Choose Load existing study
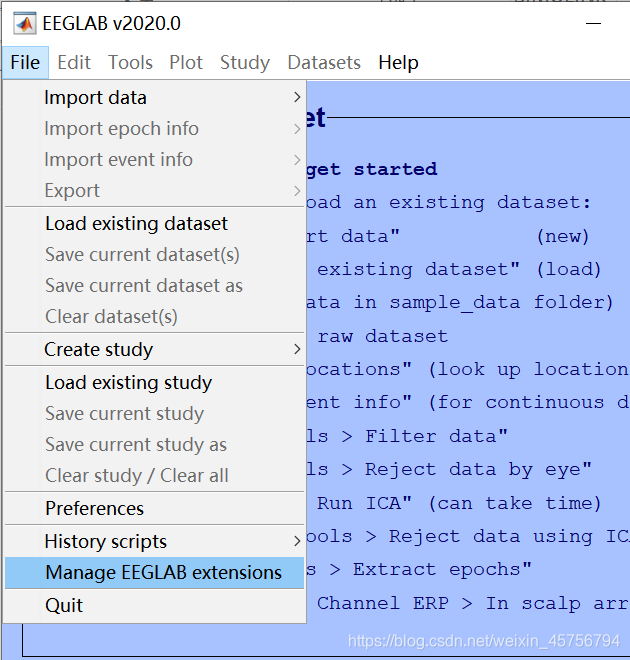The image size is (630, 660). pyautogui.click(x=154, y=383)
